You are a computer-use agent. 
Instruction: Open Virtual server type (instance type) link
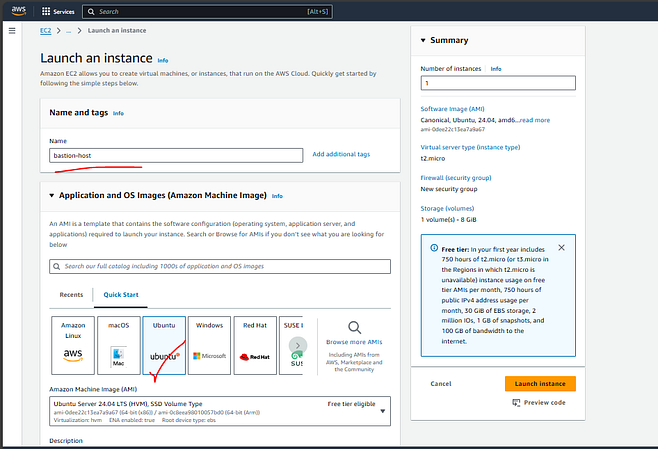pyautogui.click(x=470, y=147)
